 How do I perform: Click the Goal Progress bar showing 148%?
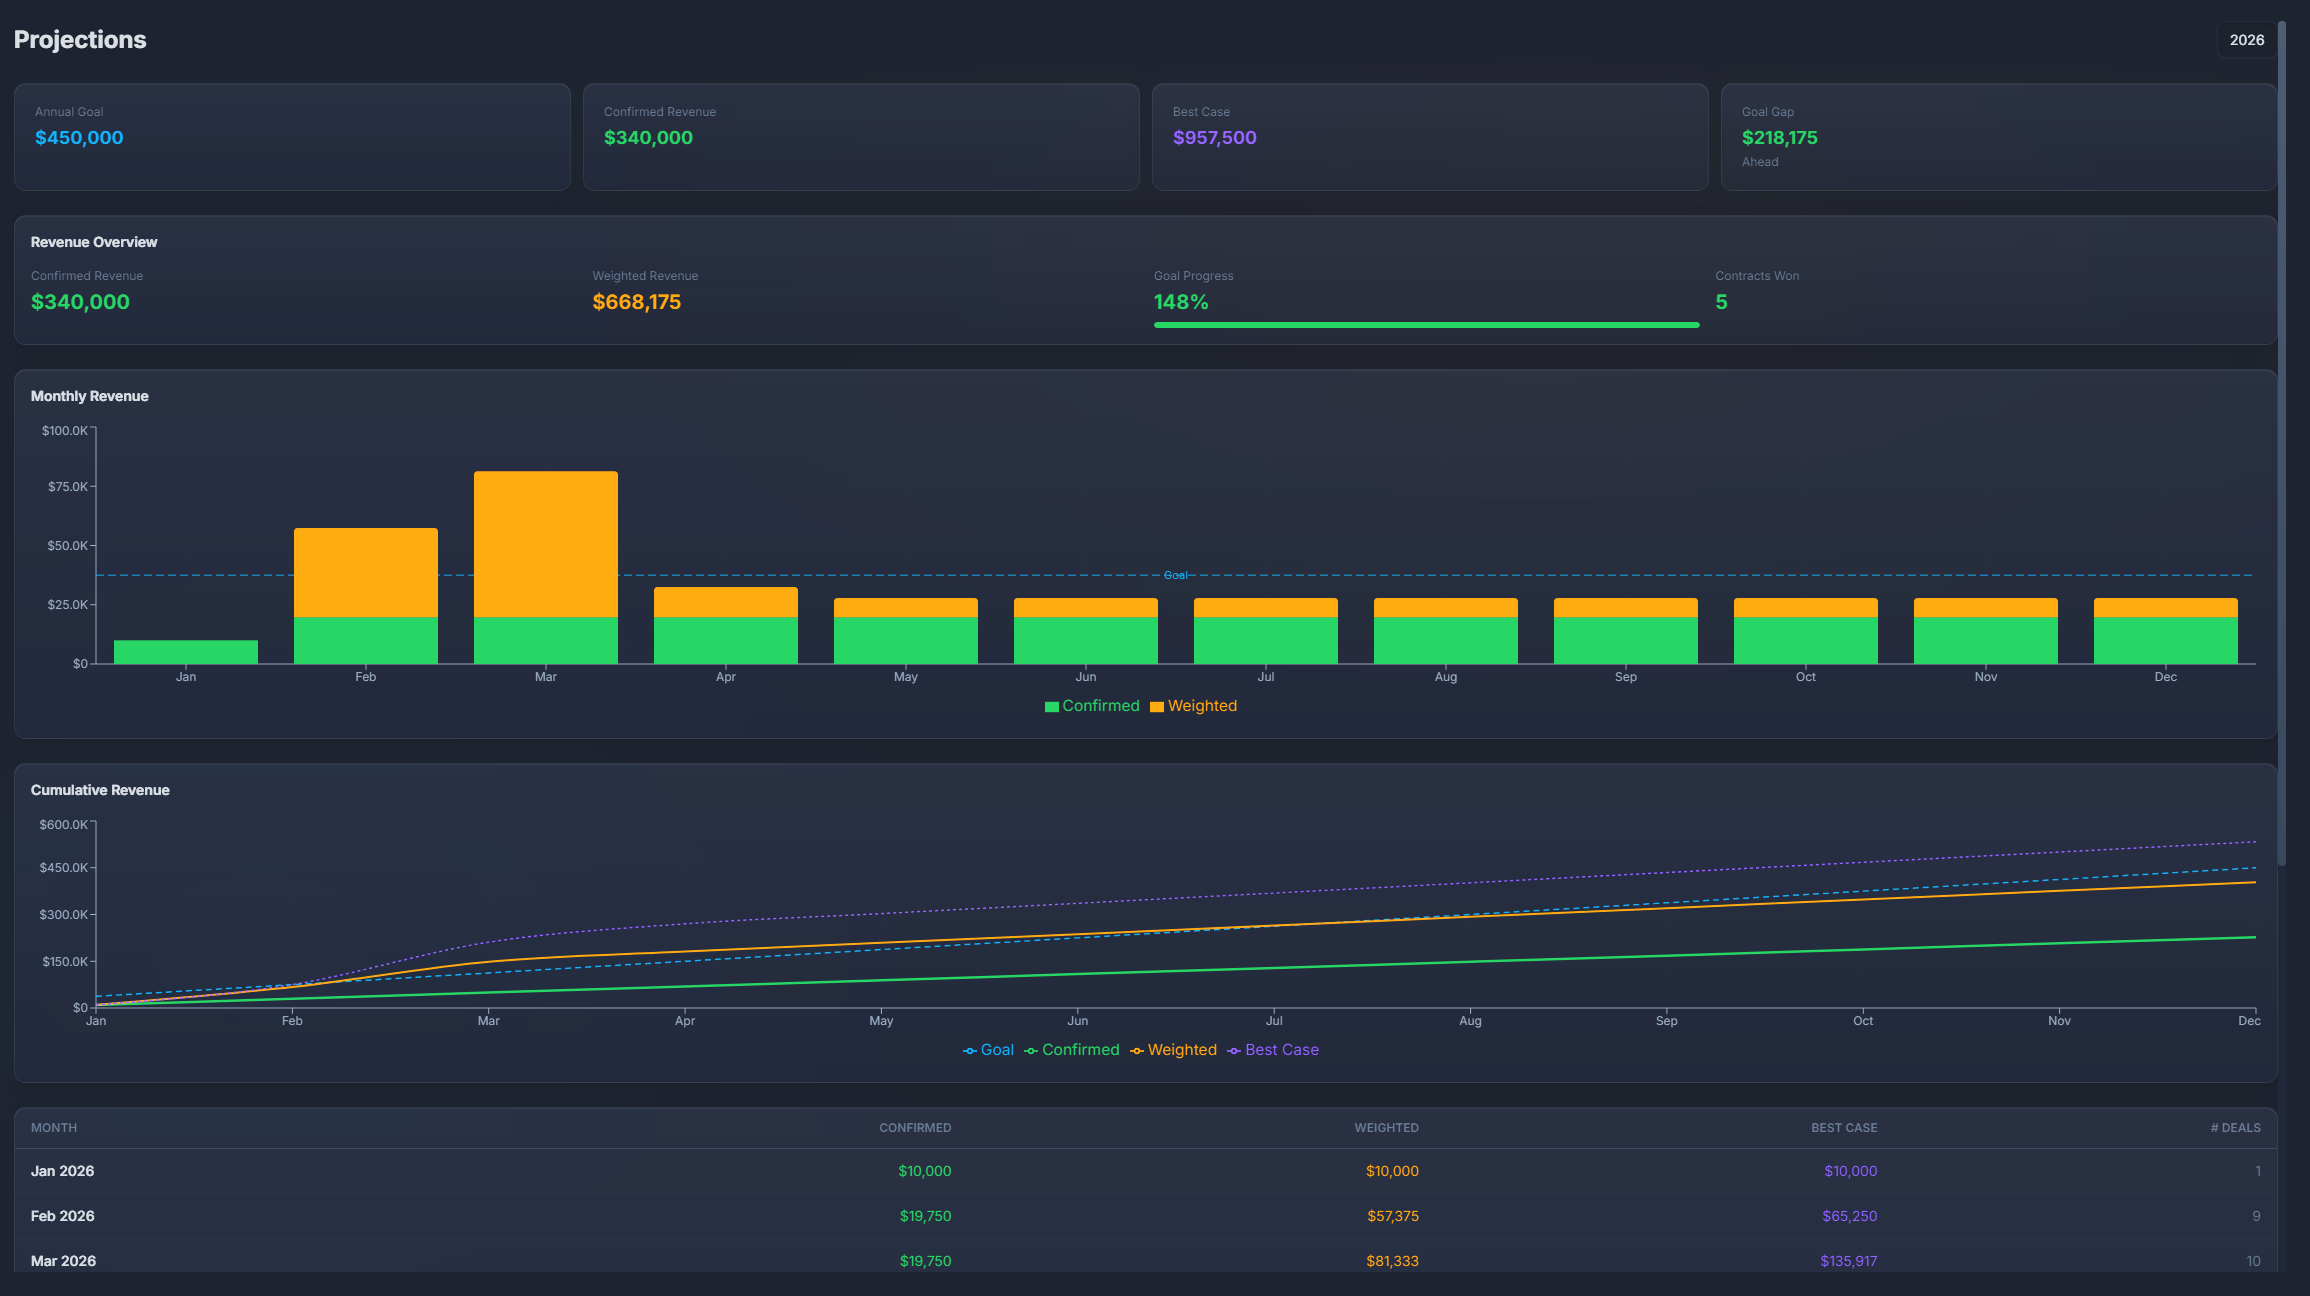1424,324
